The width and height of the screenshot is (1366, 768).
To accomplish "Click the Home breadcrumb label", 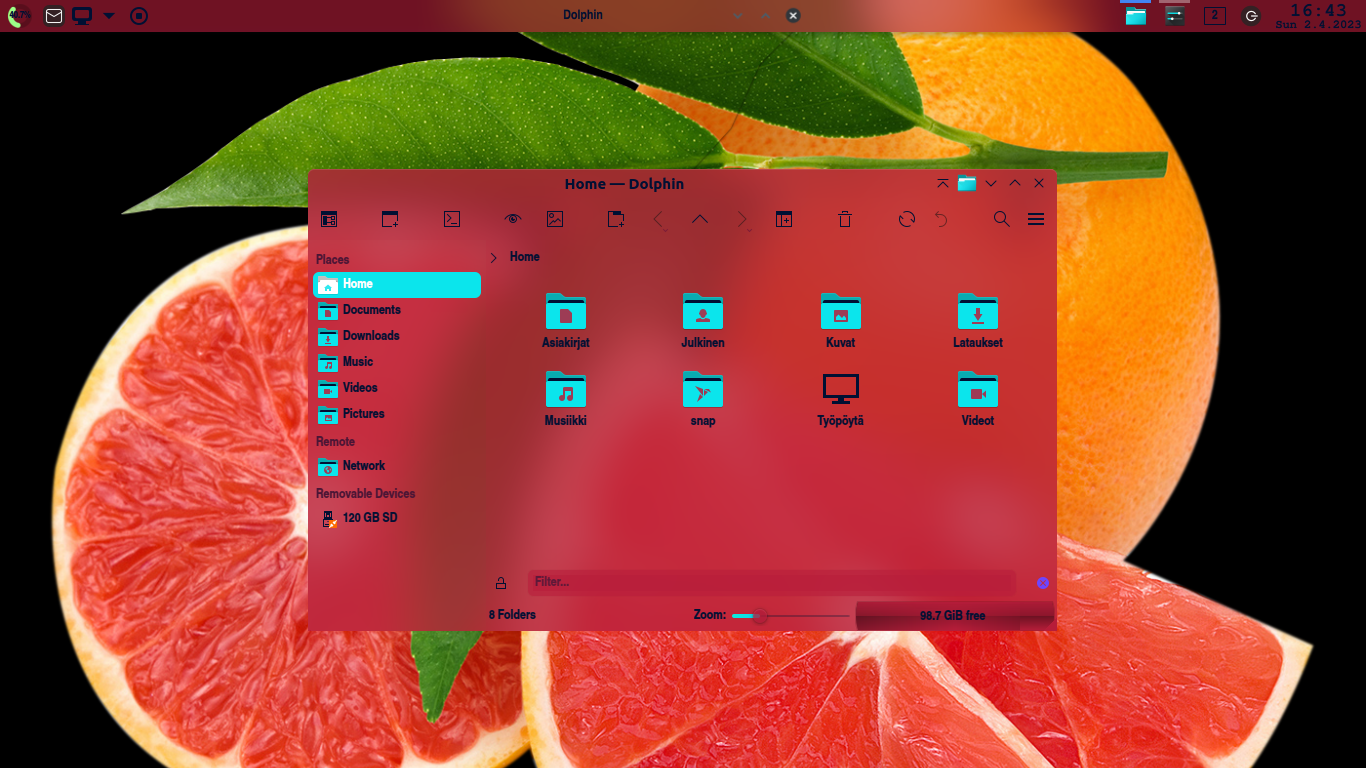I will pyautogui.click(x=525, y=257).
